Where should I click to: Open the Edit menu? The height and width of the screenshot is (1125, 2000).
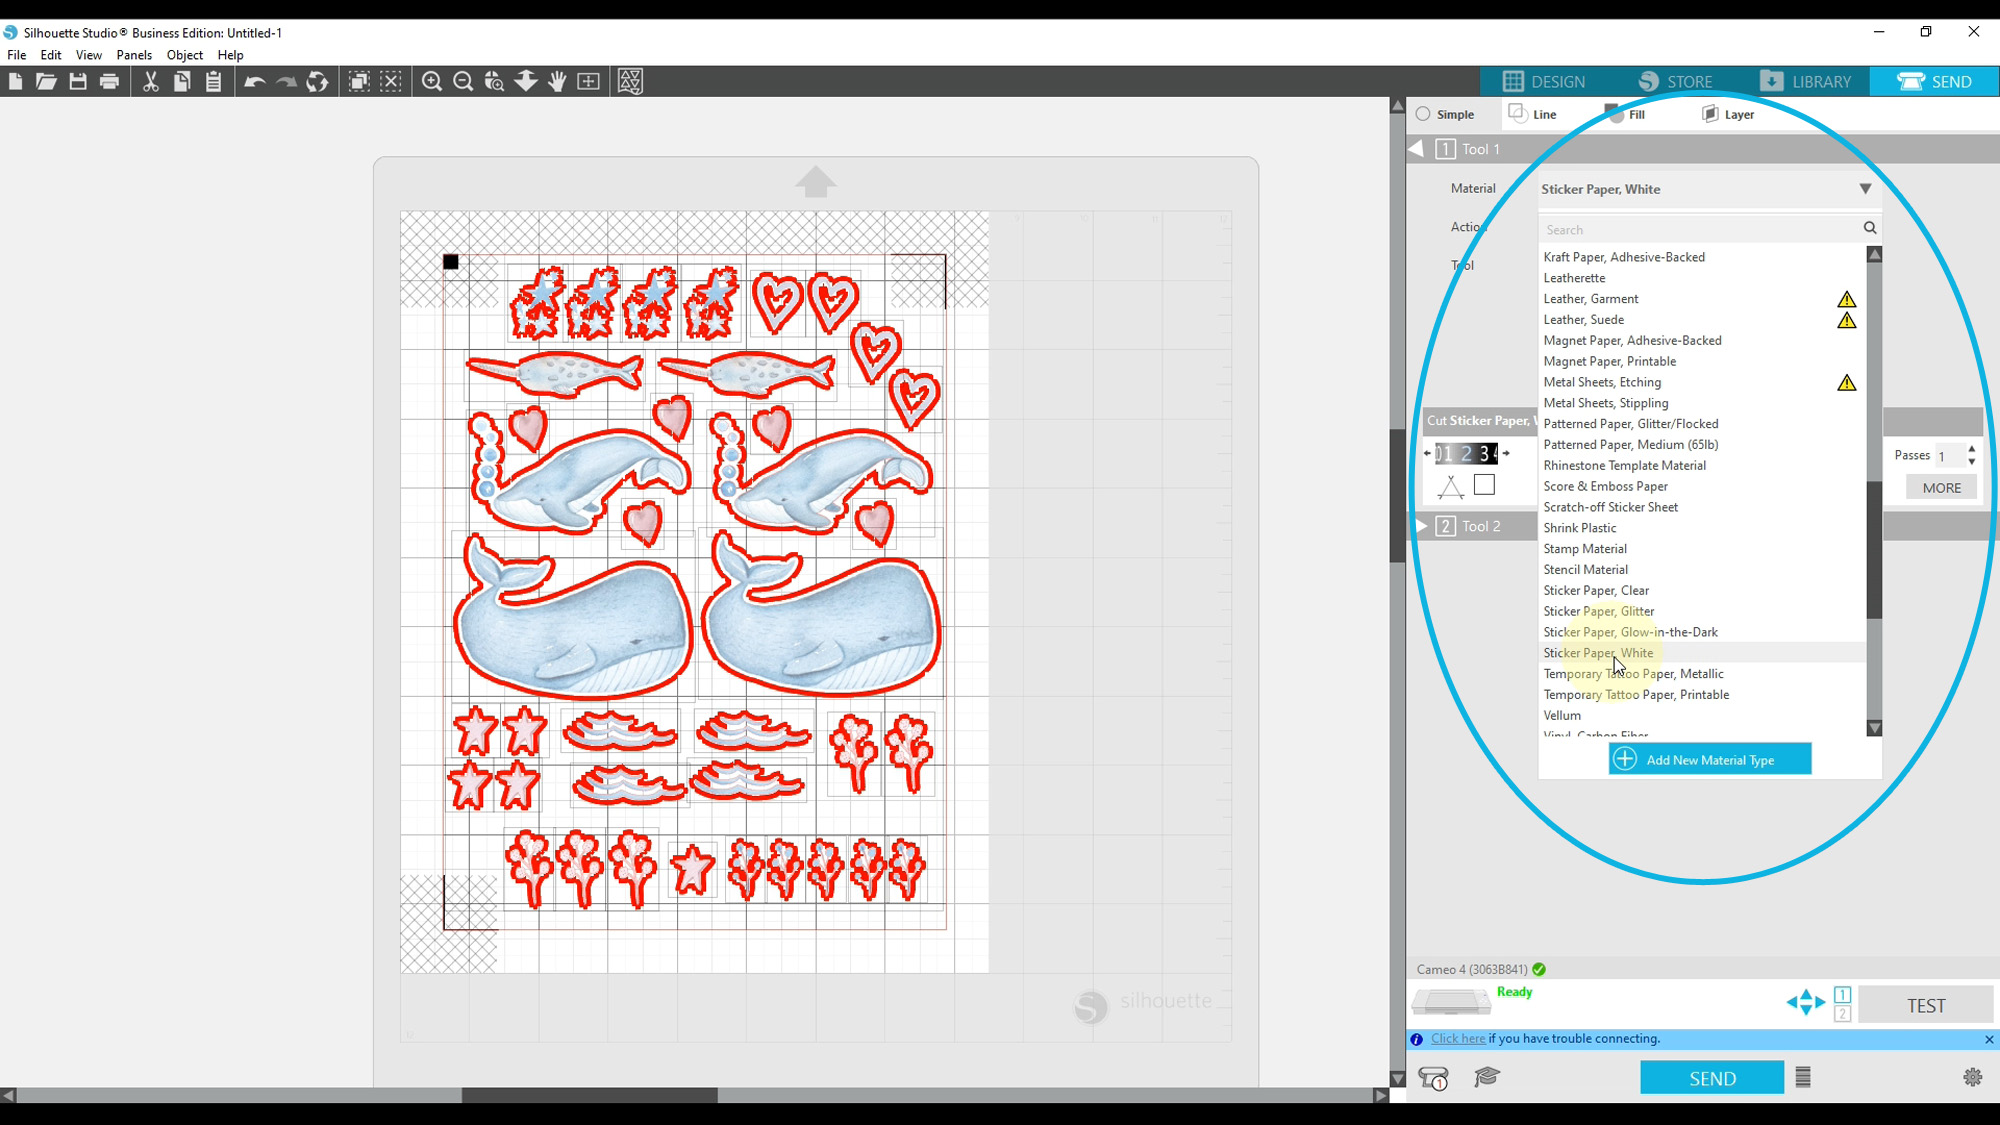click(51, 55)
